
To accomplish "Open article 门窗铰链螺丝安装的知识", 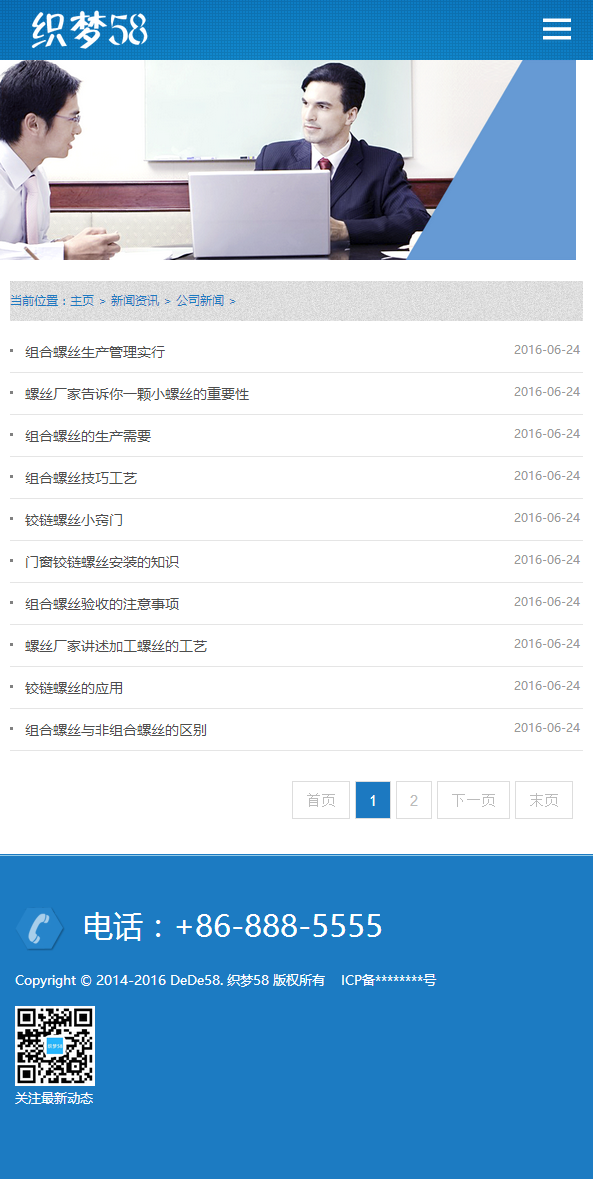I will 102,562.
